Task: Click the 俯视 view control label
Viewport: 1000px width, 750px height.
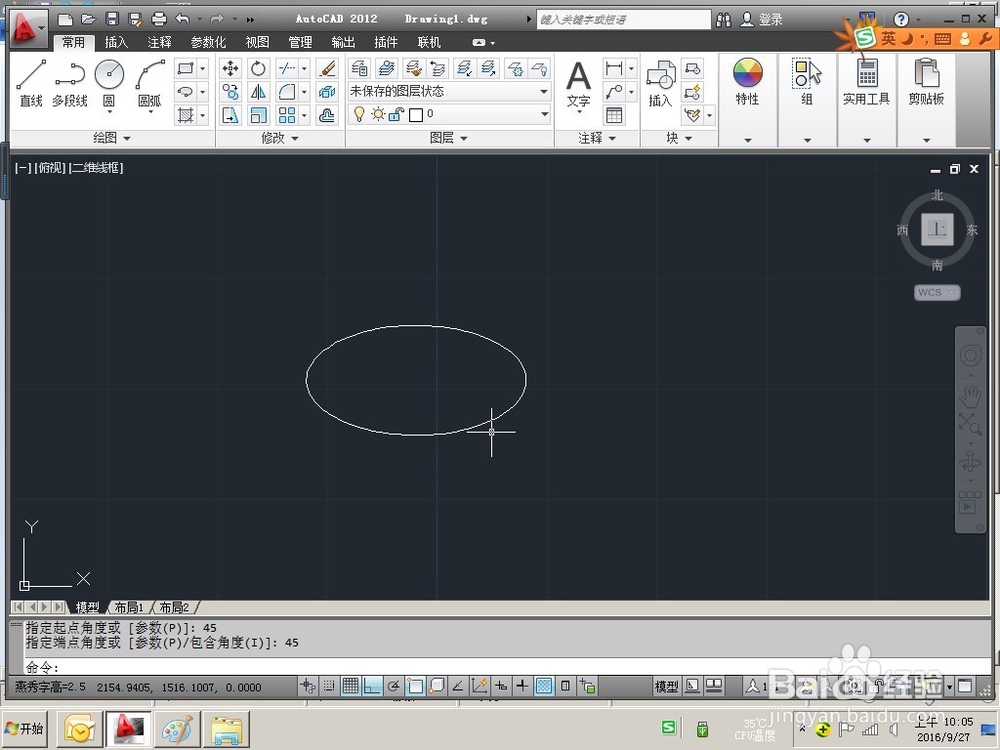Action: pos(50,168)
